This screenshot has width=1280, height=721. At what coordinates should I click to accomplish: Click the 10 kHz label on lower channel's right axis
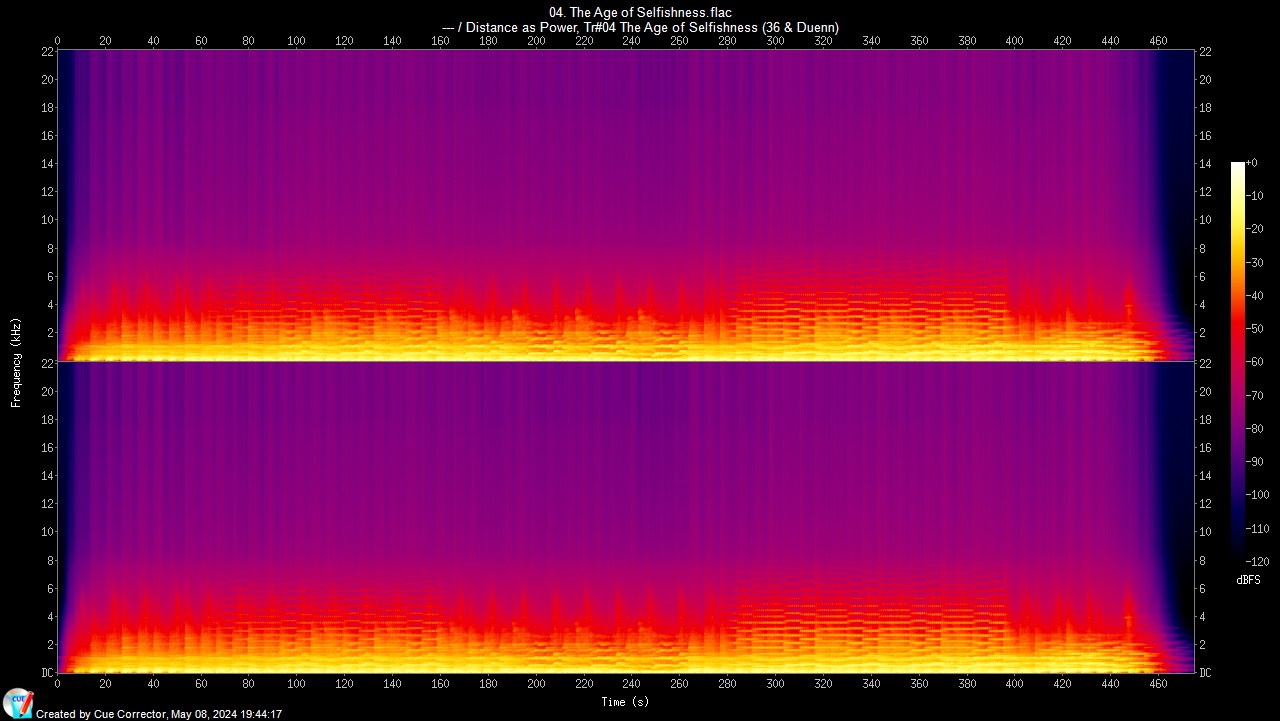[x=1205, y=532]
